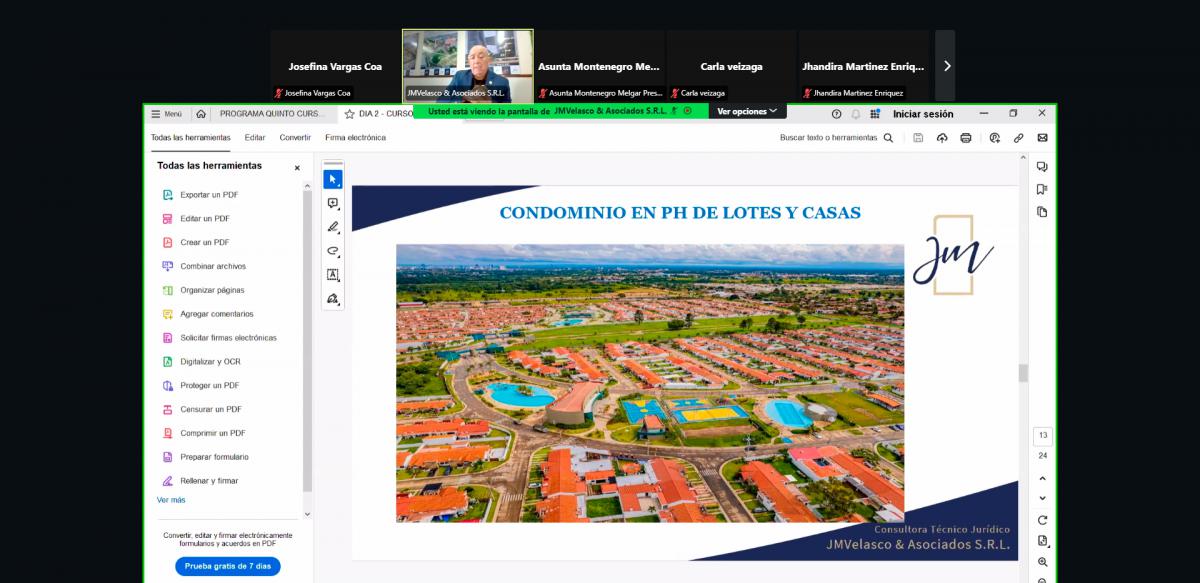Viewport: 1200px width, 583px height.
Task: Star the DIA 2 document tab
Action: 350,114
